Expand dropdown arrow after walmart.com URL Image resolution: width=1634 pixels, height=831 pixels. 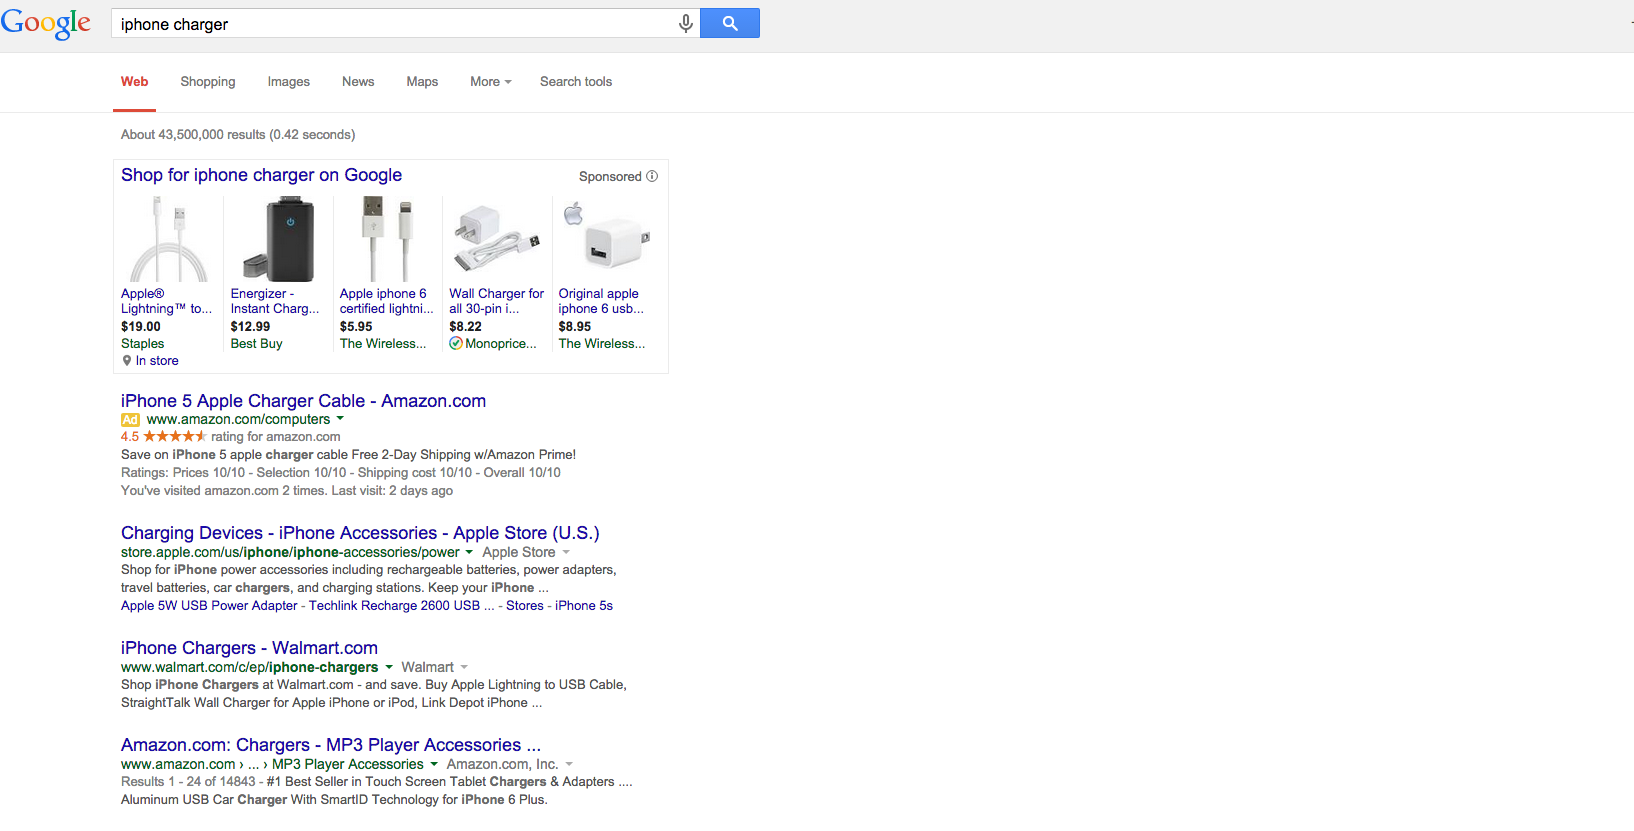[x=389, y=667]
